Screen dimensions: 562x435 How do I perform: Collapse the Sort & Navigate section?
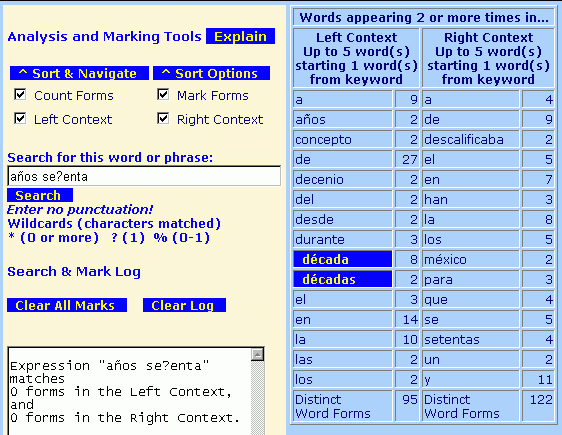click(79, 73)
